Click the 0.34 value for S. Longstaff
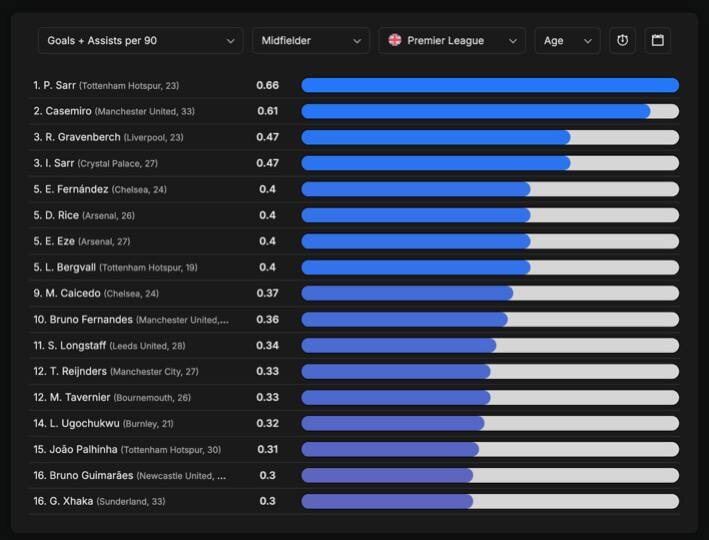Screen dimensions: 709x540 (267, 346)
